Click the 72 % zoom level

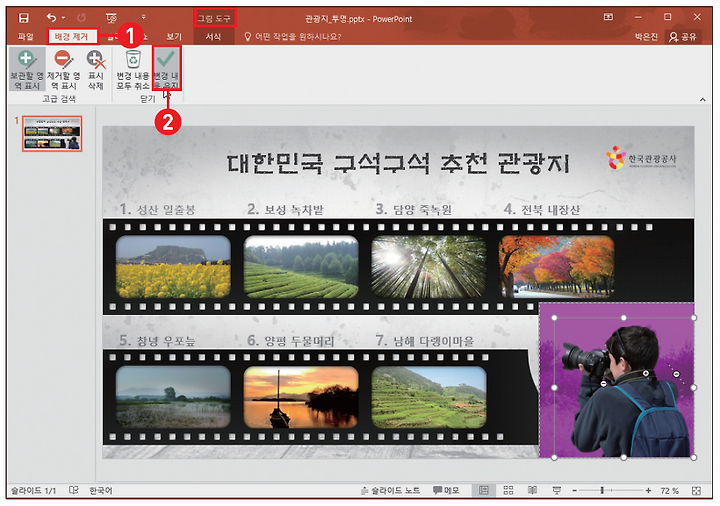pyautogui.click(x=669, y=491)
